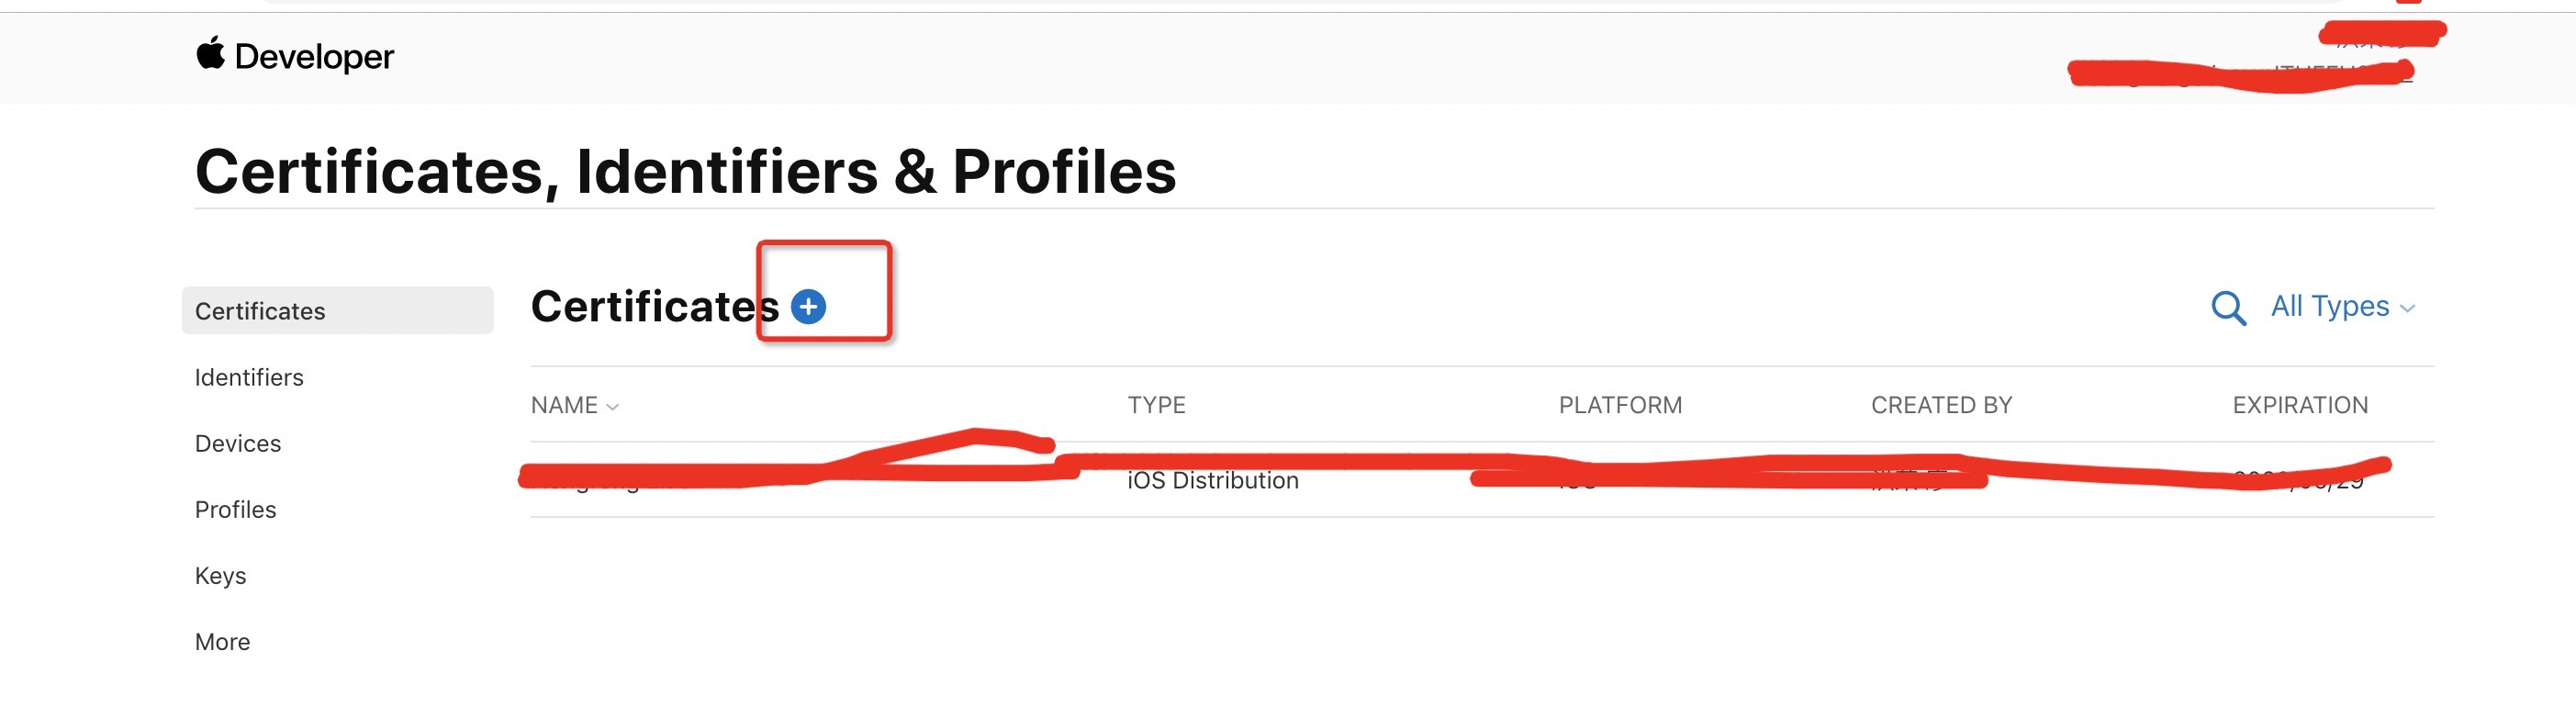Open the search magnifier icon
Image resolution: width=2576 pixels, height=718 pixels.
tap(2227, 308)
